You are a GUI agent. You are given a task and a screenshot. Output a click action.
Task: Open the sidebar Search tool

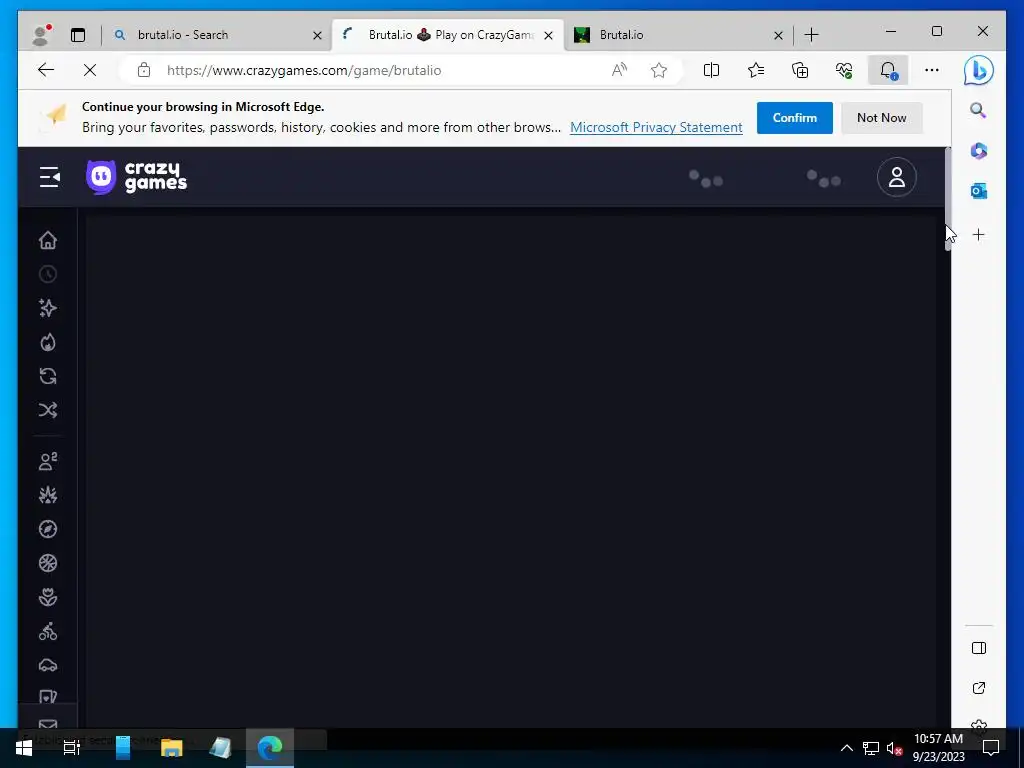click(978, 110)
